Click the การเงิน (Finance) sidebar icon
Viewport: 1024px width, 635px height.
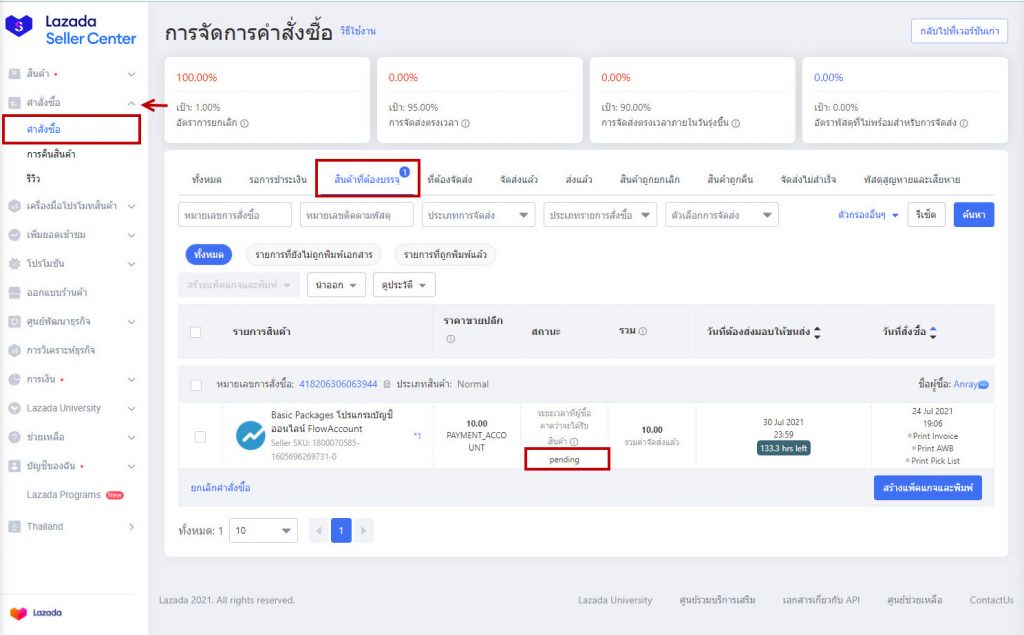point(14,379)
